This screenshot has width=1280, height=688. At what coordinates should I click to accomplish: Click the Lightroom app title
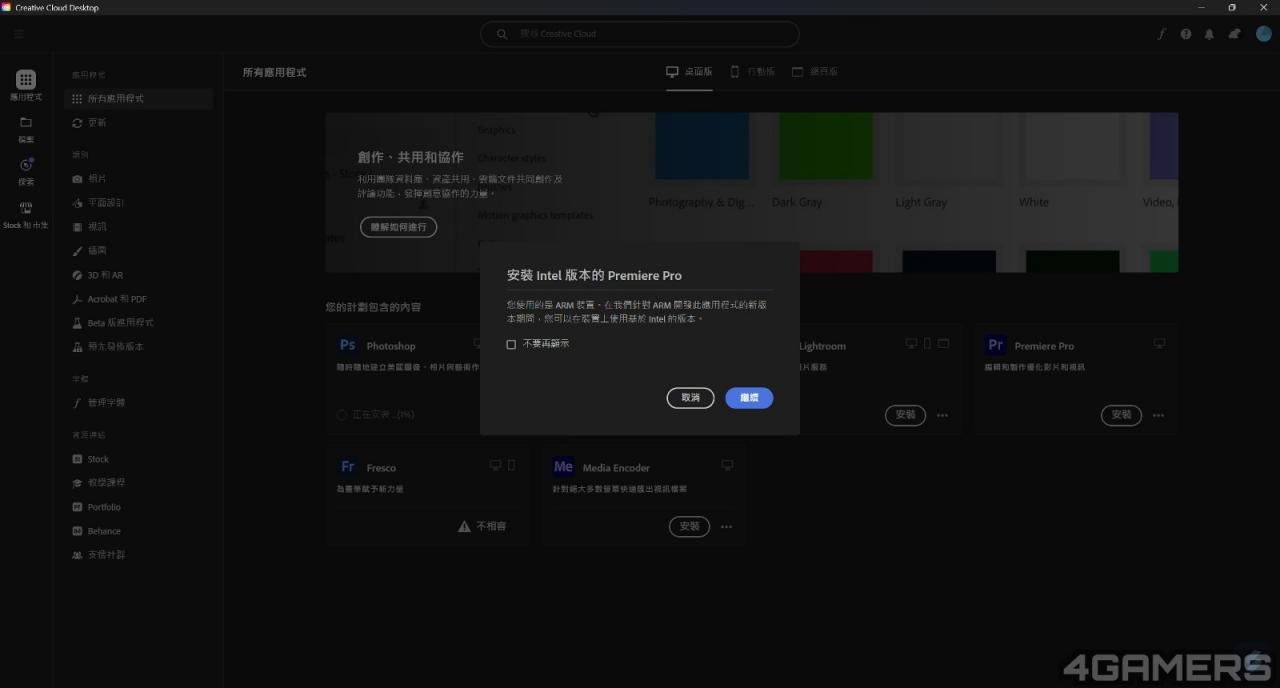pyautogui.click(x=822, y=346)
